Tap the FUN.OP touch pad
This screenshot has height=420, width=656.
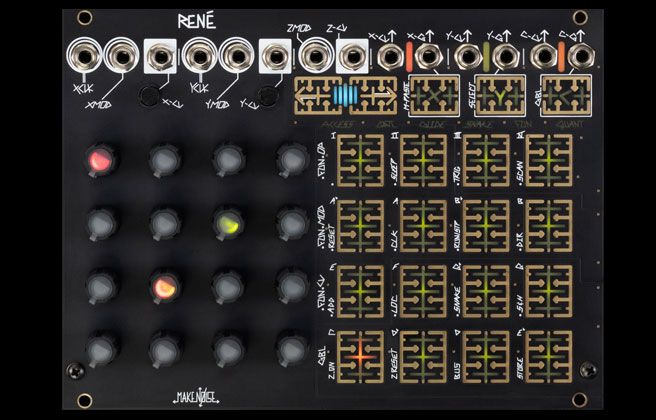click(x=361, y=161)
